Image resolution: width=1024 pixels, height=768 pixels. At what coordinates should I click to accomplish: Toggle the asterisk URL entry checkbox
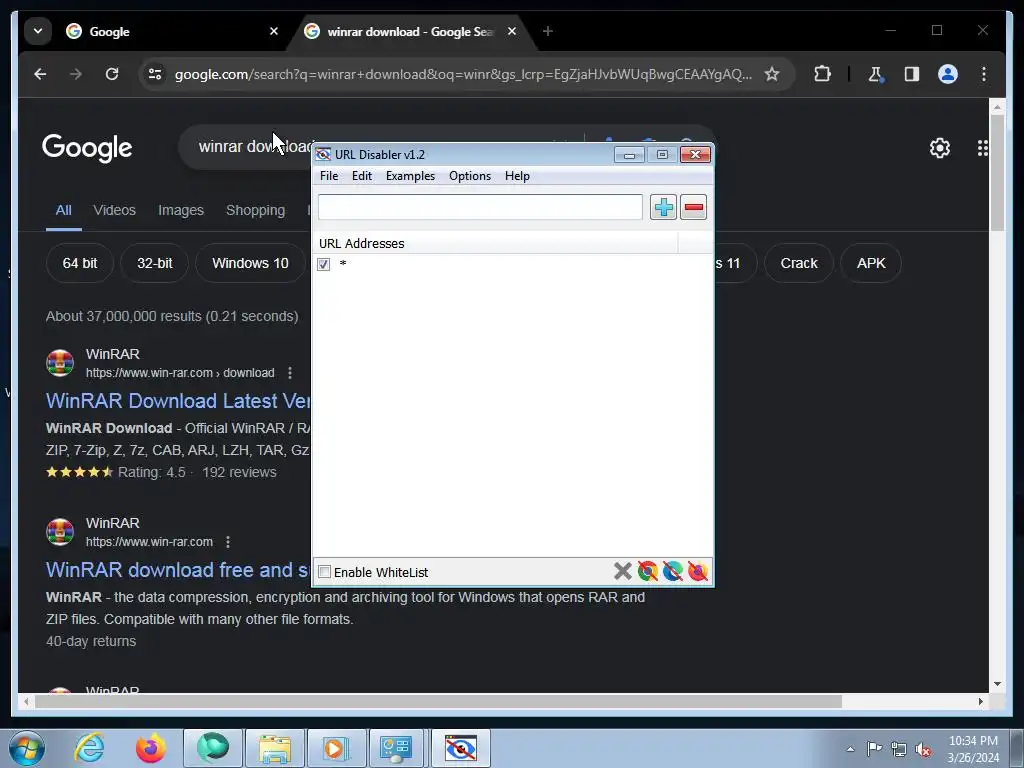pos(323,264)
